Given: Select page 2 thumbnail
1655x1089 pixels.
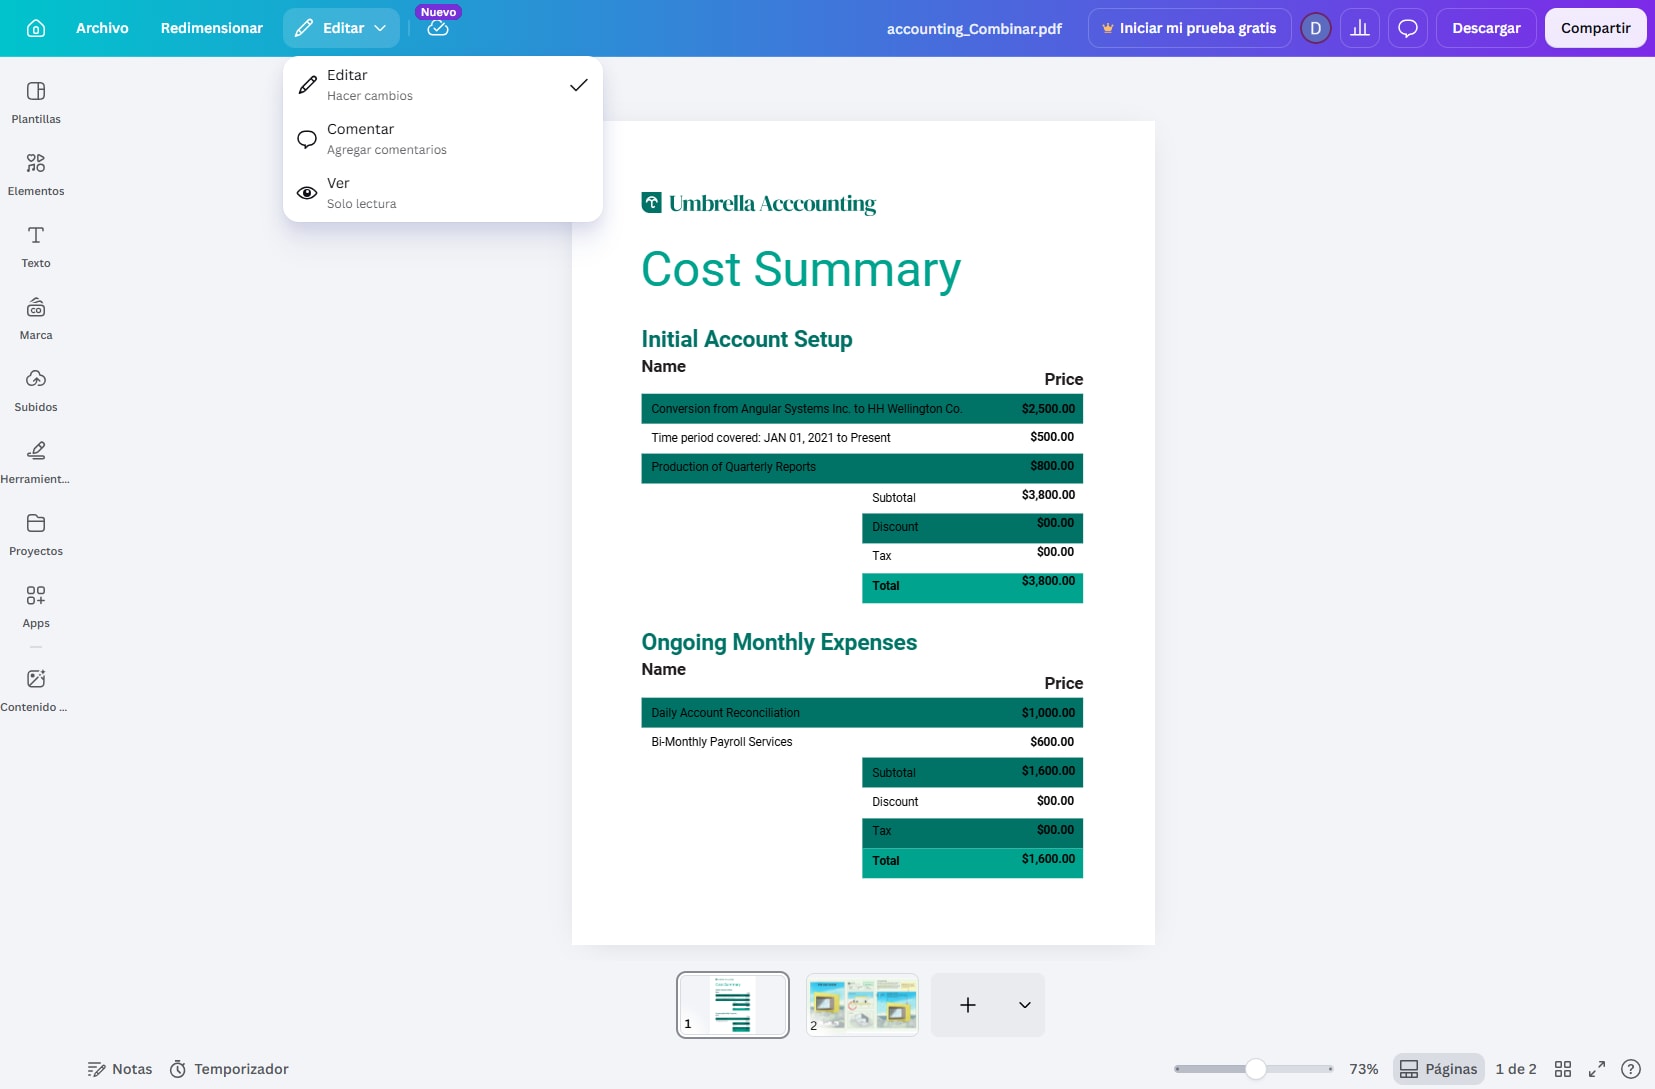Looking at the screenshot, I should tap(862, 1005).
